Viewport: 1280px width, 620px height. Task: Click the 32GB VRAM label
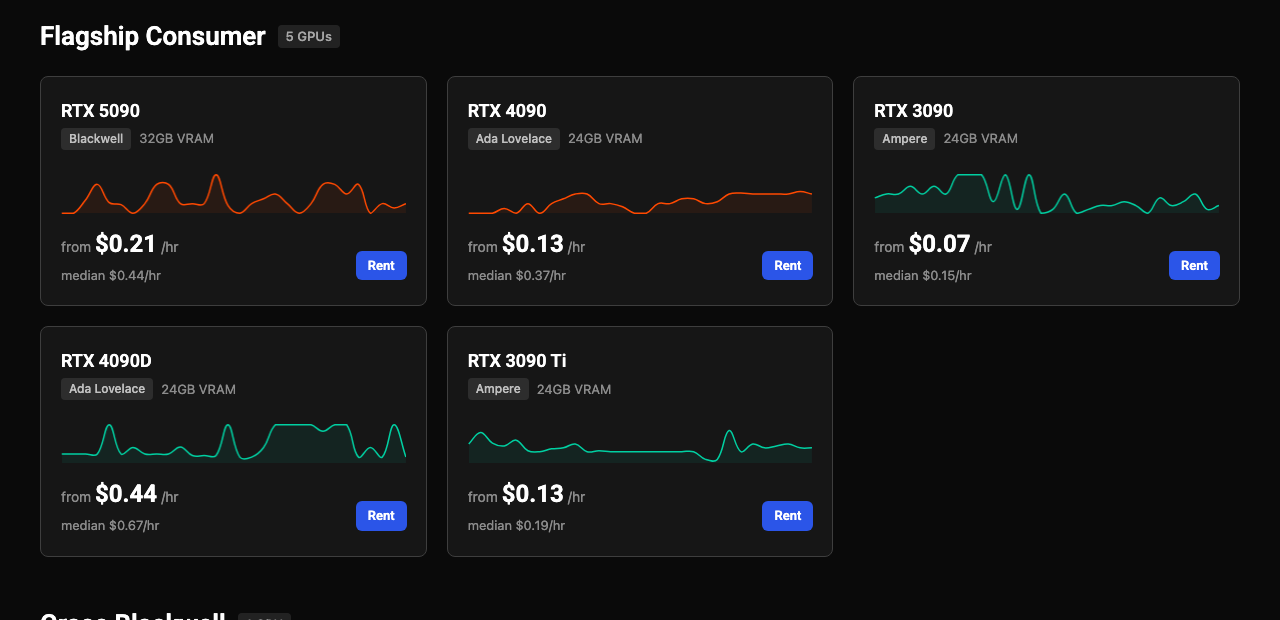[x=177, y=139]
